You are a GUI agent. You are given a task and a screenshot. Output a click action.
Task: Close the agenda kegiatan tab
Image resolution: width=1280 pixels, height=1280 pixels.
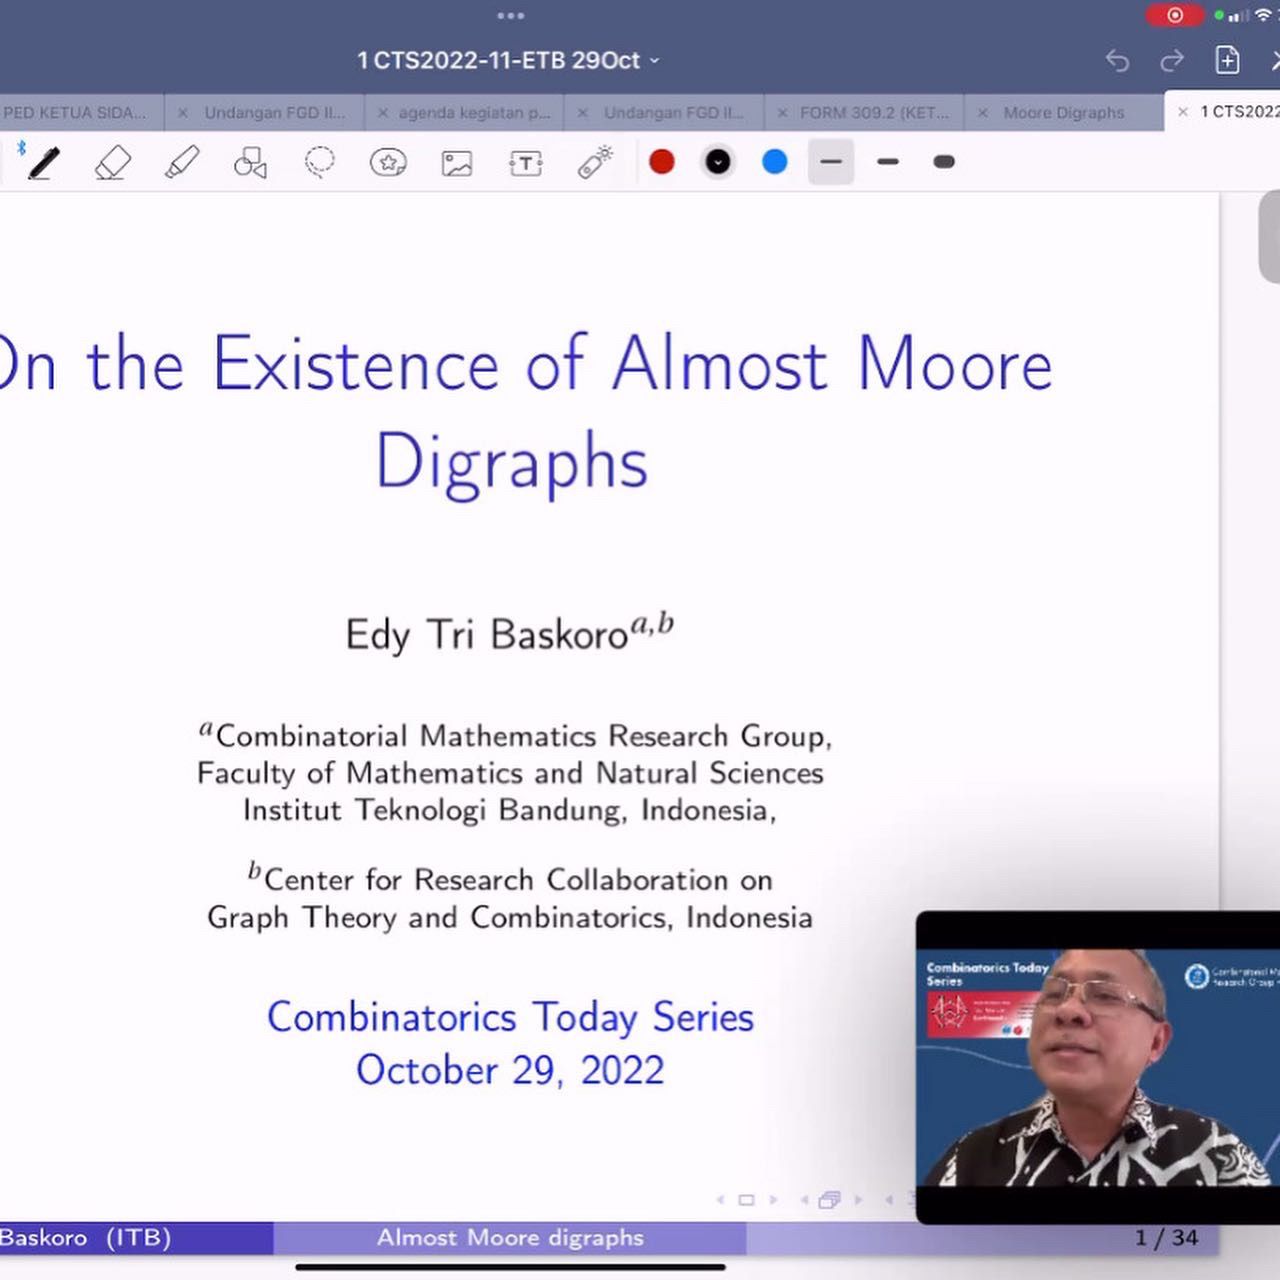[383, 112]
